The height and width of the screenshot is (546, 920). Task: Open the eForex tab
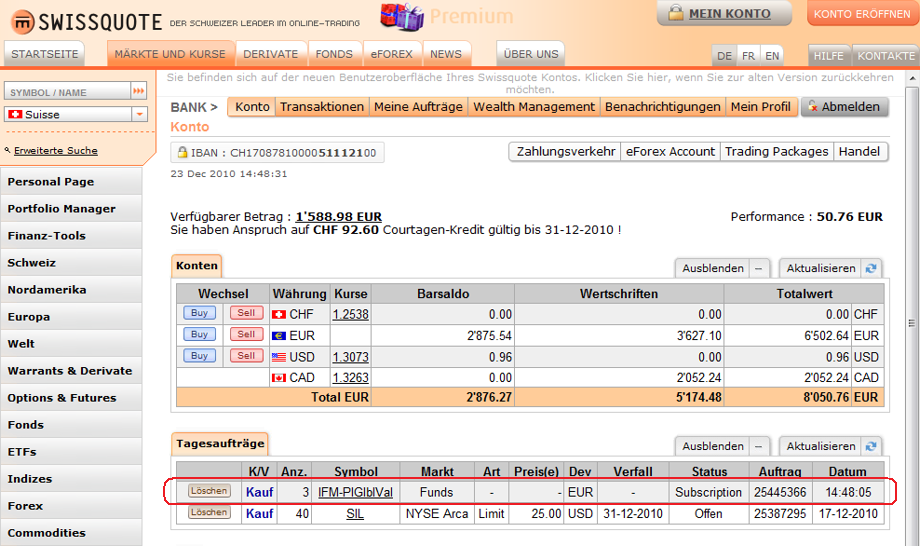point(391,54)
